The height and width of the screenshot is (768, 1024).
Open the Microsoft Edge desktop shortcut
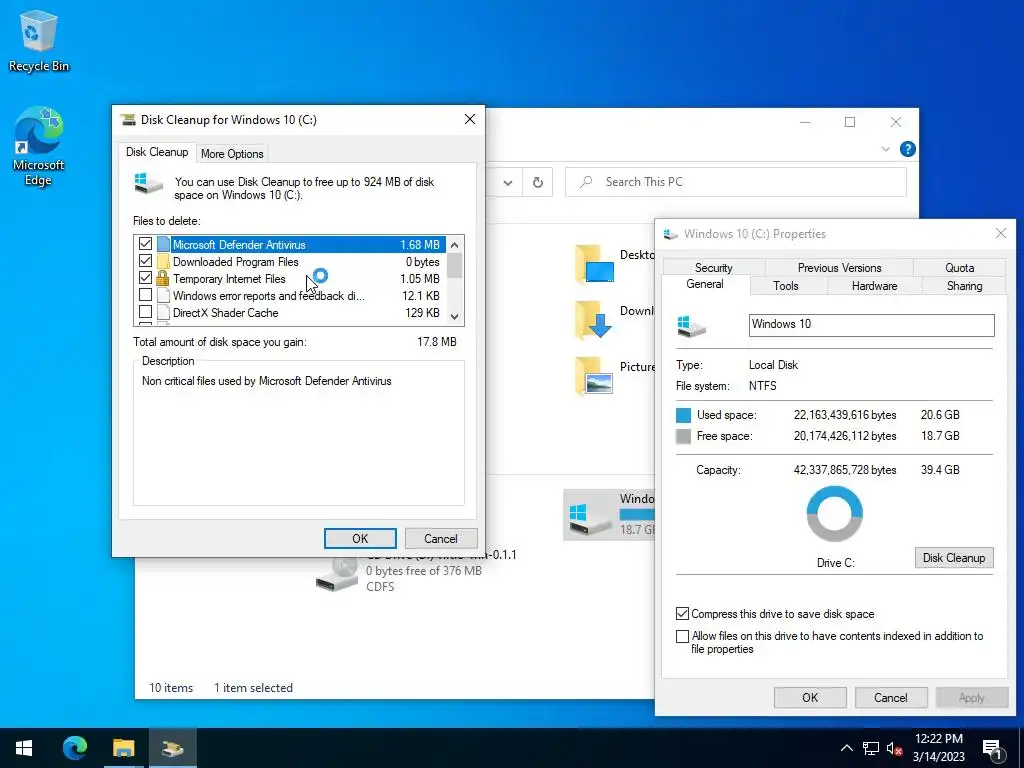39,146
